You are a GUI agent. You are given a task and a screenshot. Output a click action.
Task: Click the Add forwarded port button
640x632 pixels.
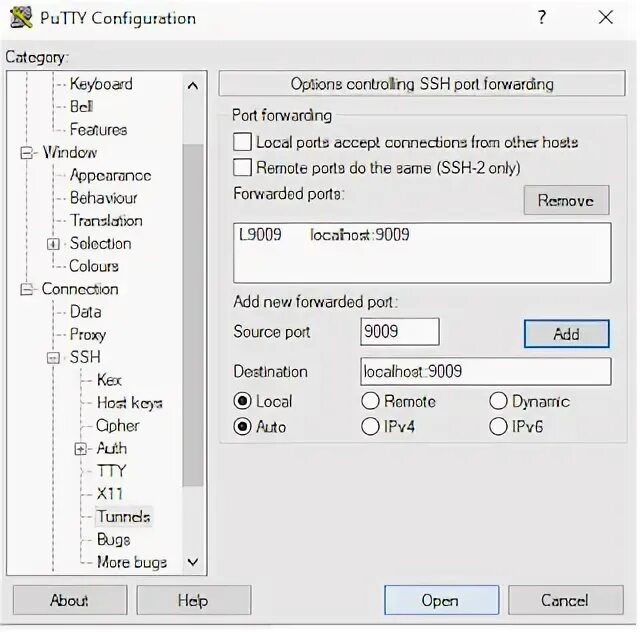[x=566, y=334]
